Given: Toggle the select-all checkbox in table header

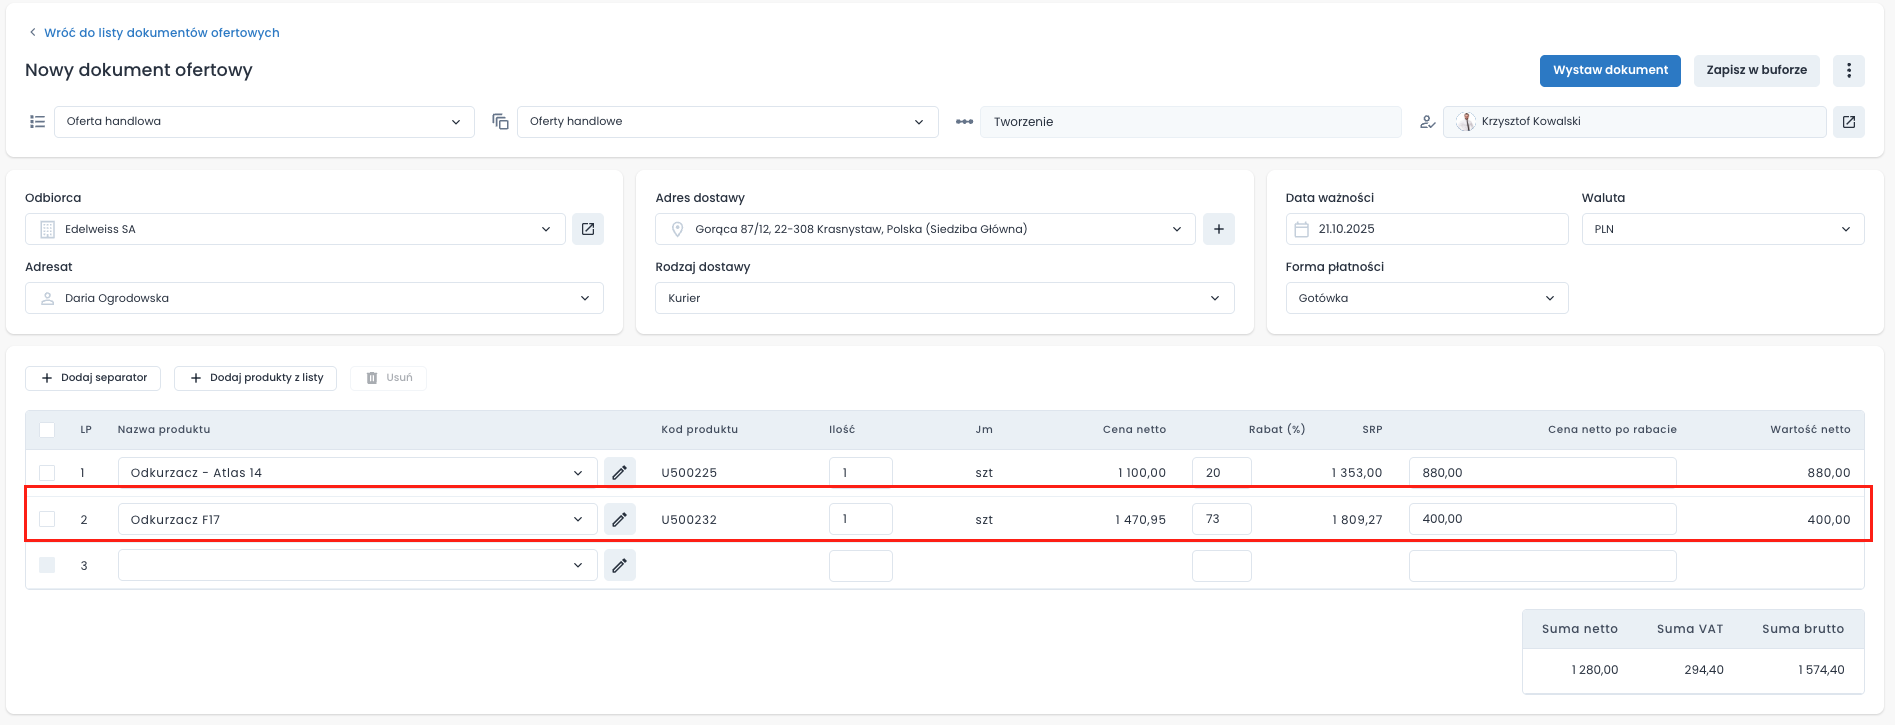Looking at the screenshot, I should tap(47, 430).
